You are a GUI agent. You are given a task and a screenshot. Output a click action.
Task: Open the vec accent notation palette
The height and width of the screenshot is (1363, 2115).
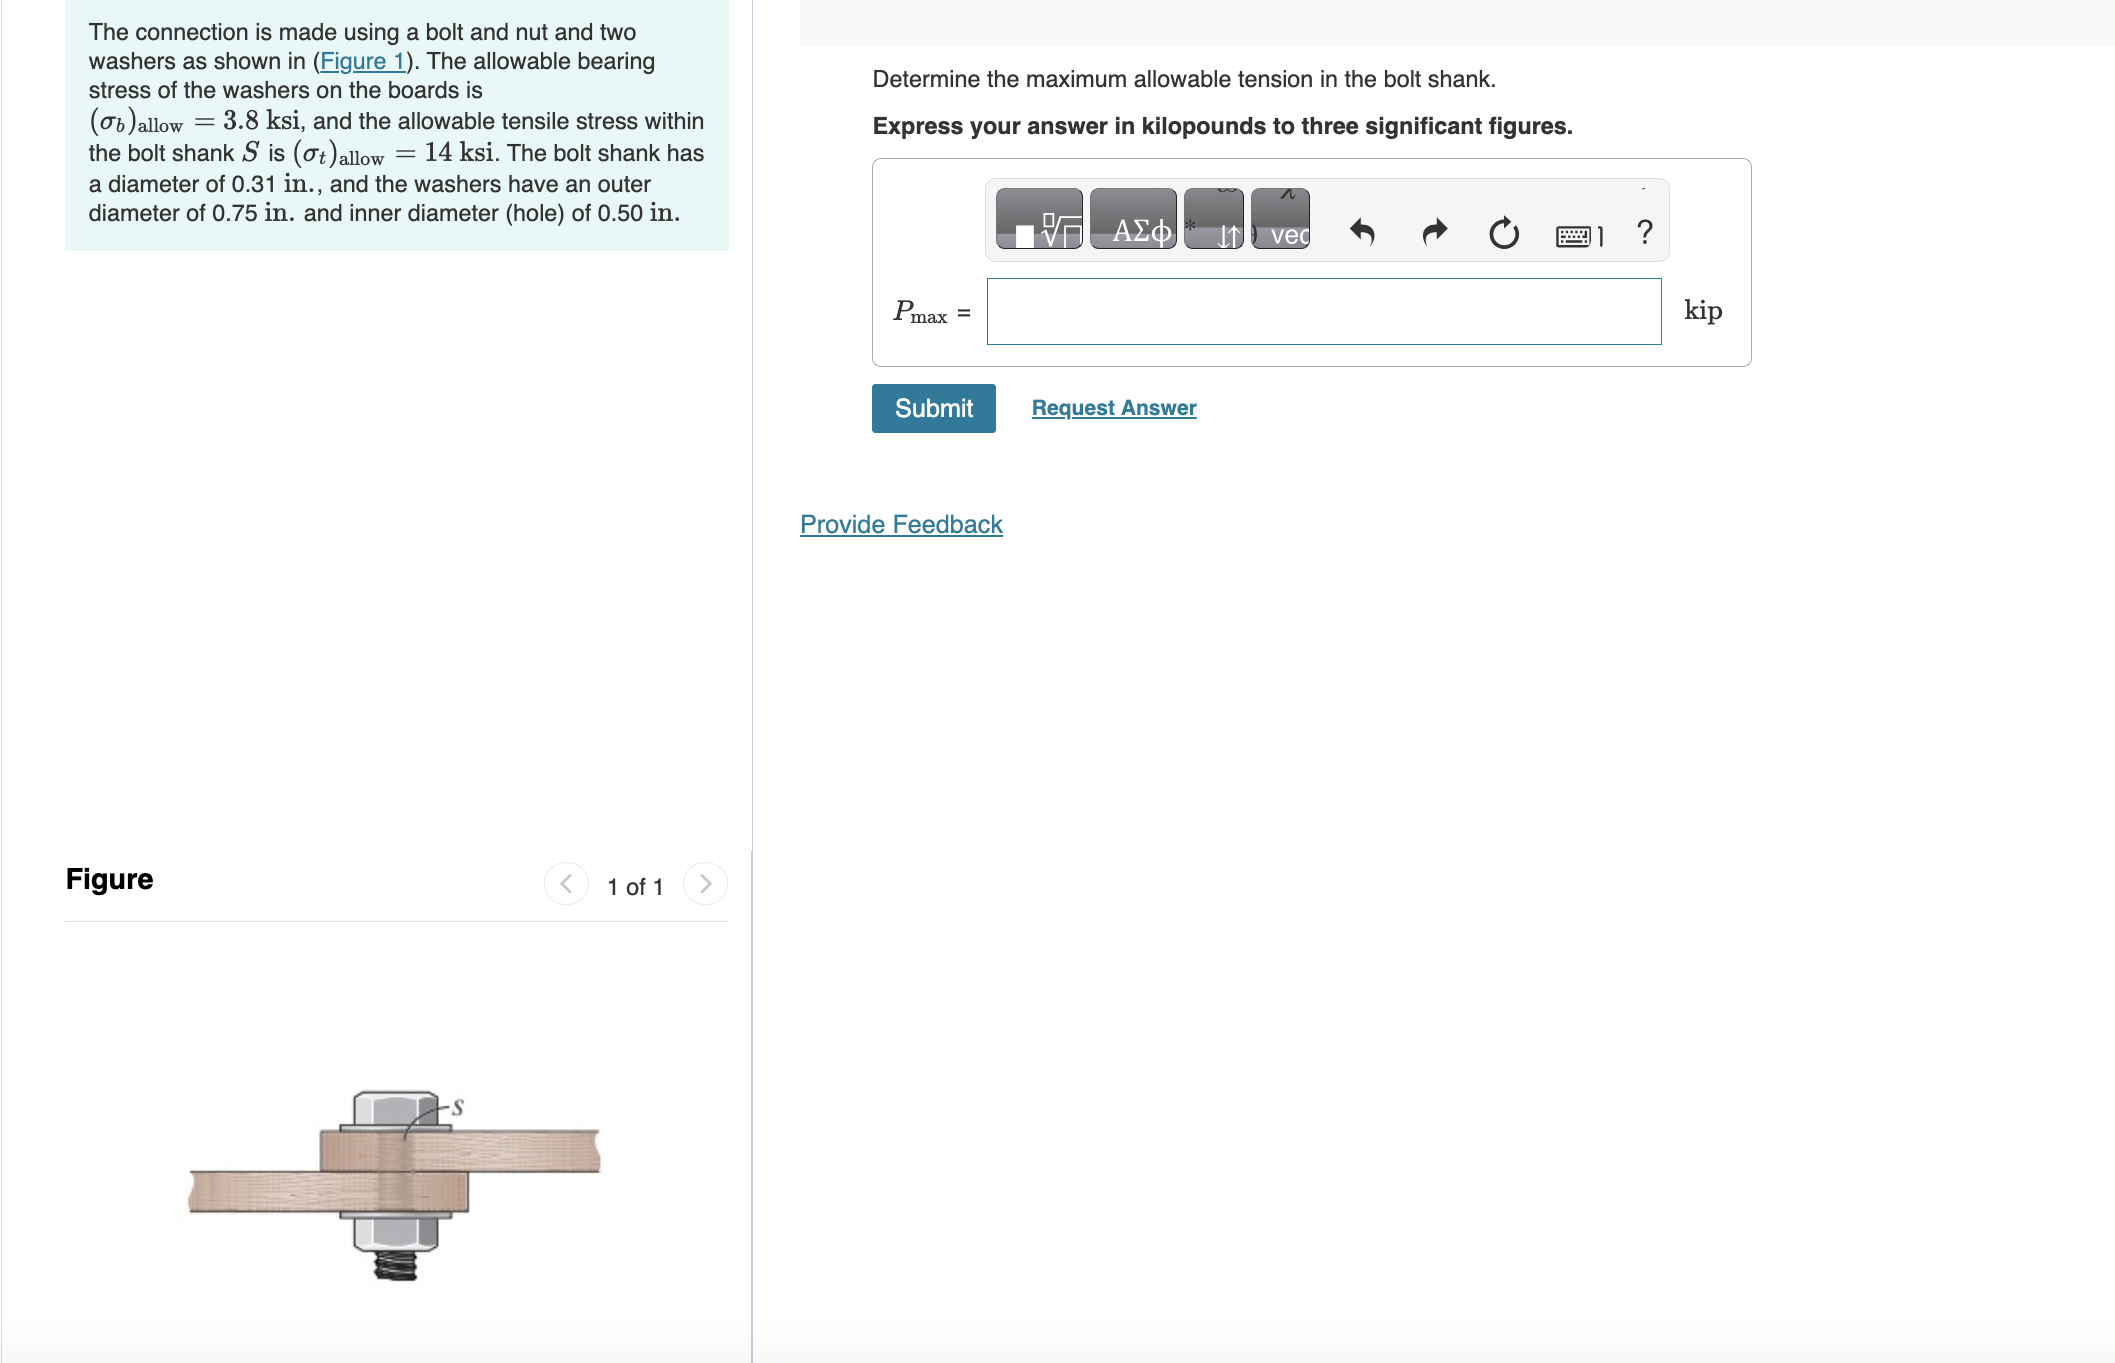pos(1281,220)
